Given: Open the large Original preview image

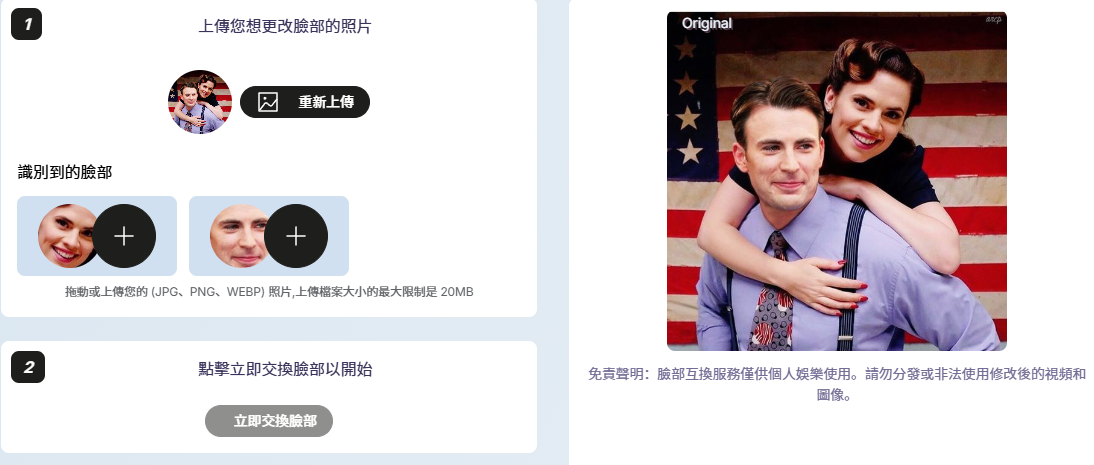Looking at the screenshot, I should coord(837,181).
